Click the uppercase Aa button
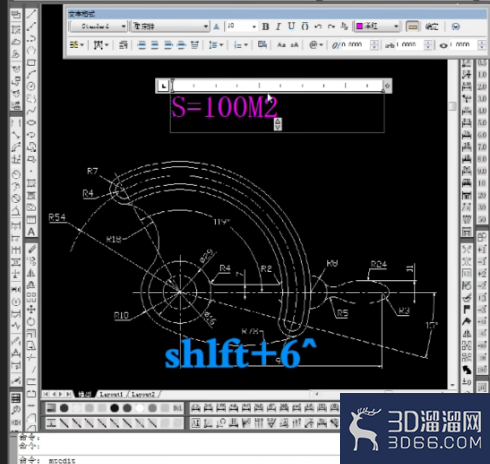490x464 pixels. 281,45
